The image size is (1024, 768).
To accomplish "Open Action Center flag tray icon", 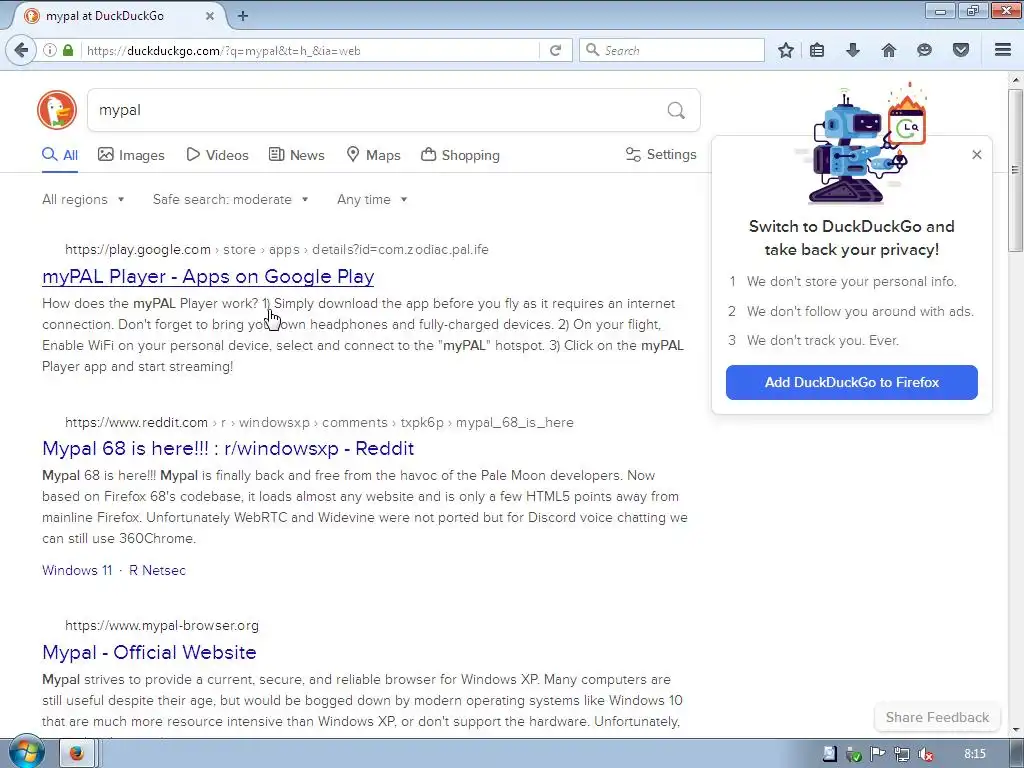I will click(878, 754).
